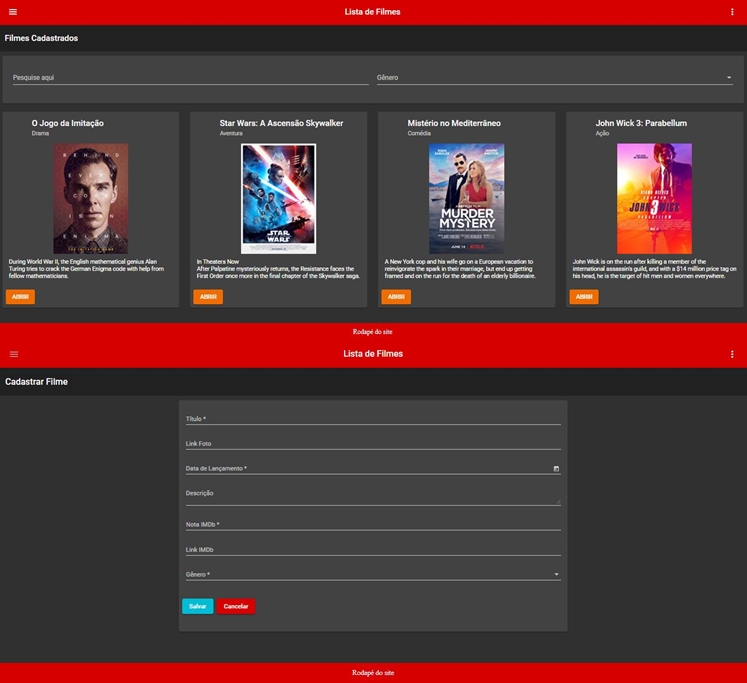Click the 'Filmes Cadastrados' heading
The height and width of the screenshot is (683, 747).
coord(41,38)
